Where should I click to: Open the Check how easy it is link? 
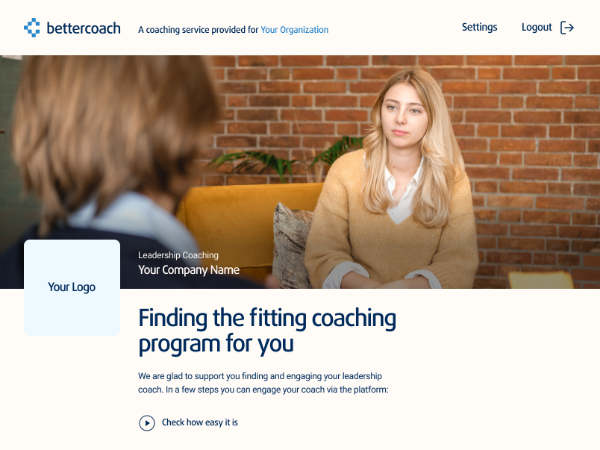[200, 422]
